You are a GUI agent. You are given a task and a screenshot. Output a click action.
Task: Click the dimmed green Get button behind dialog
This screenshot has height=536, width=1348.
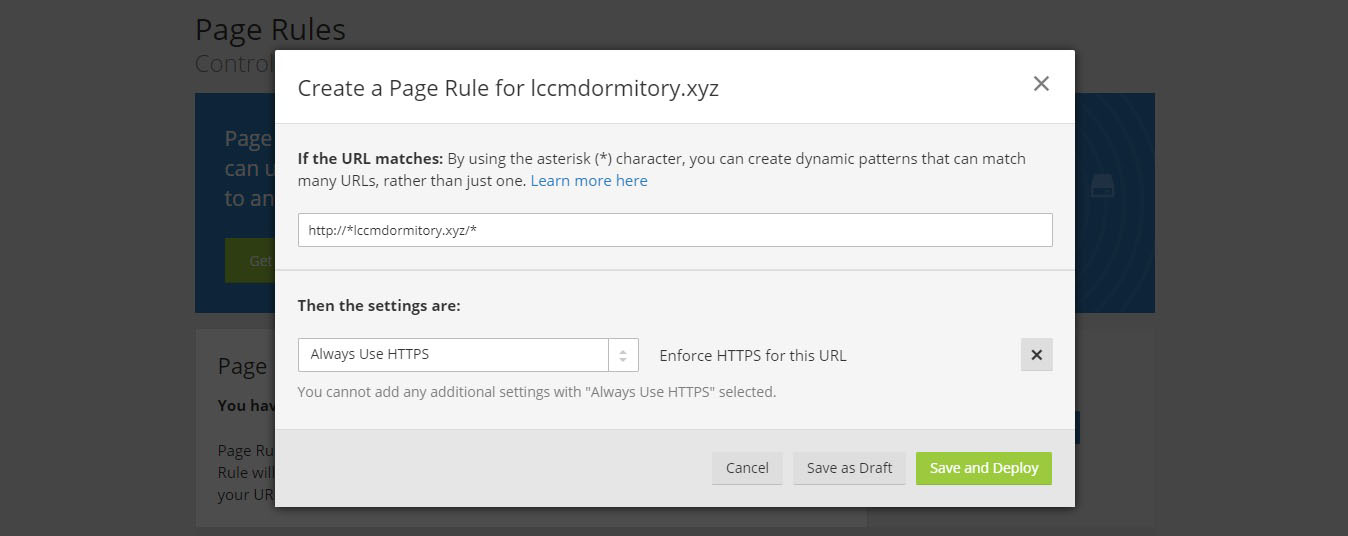250,260
